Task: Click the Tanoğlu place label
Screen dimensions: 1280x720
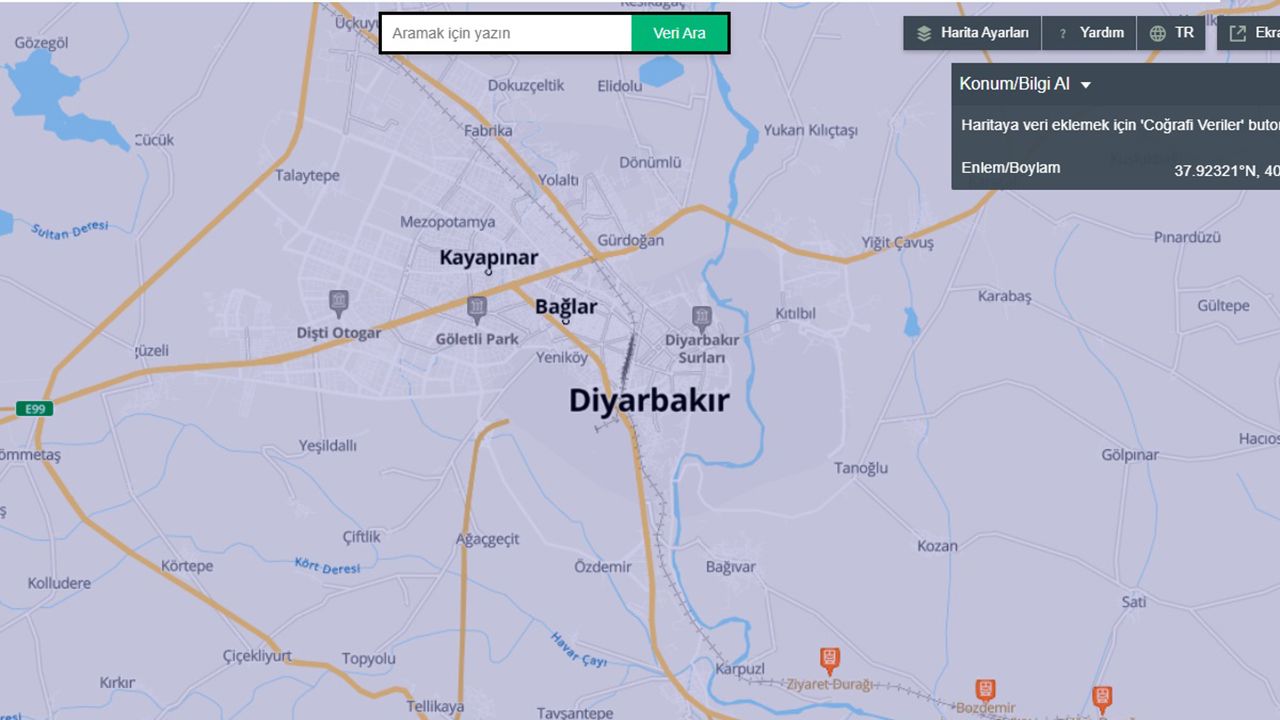Action: point(861,468)
